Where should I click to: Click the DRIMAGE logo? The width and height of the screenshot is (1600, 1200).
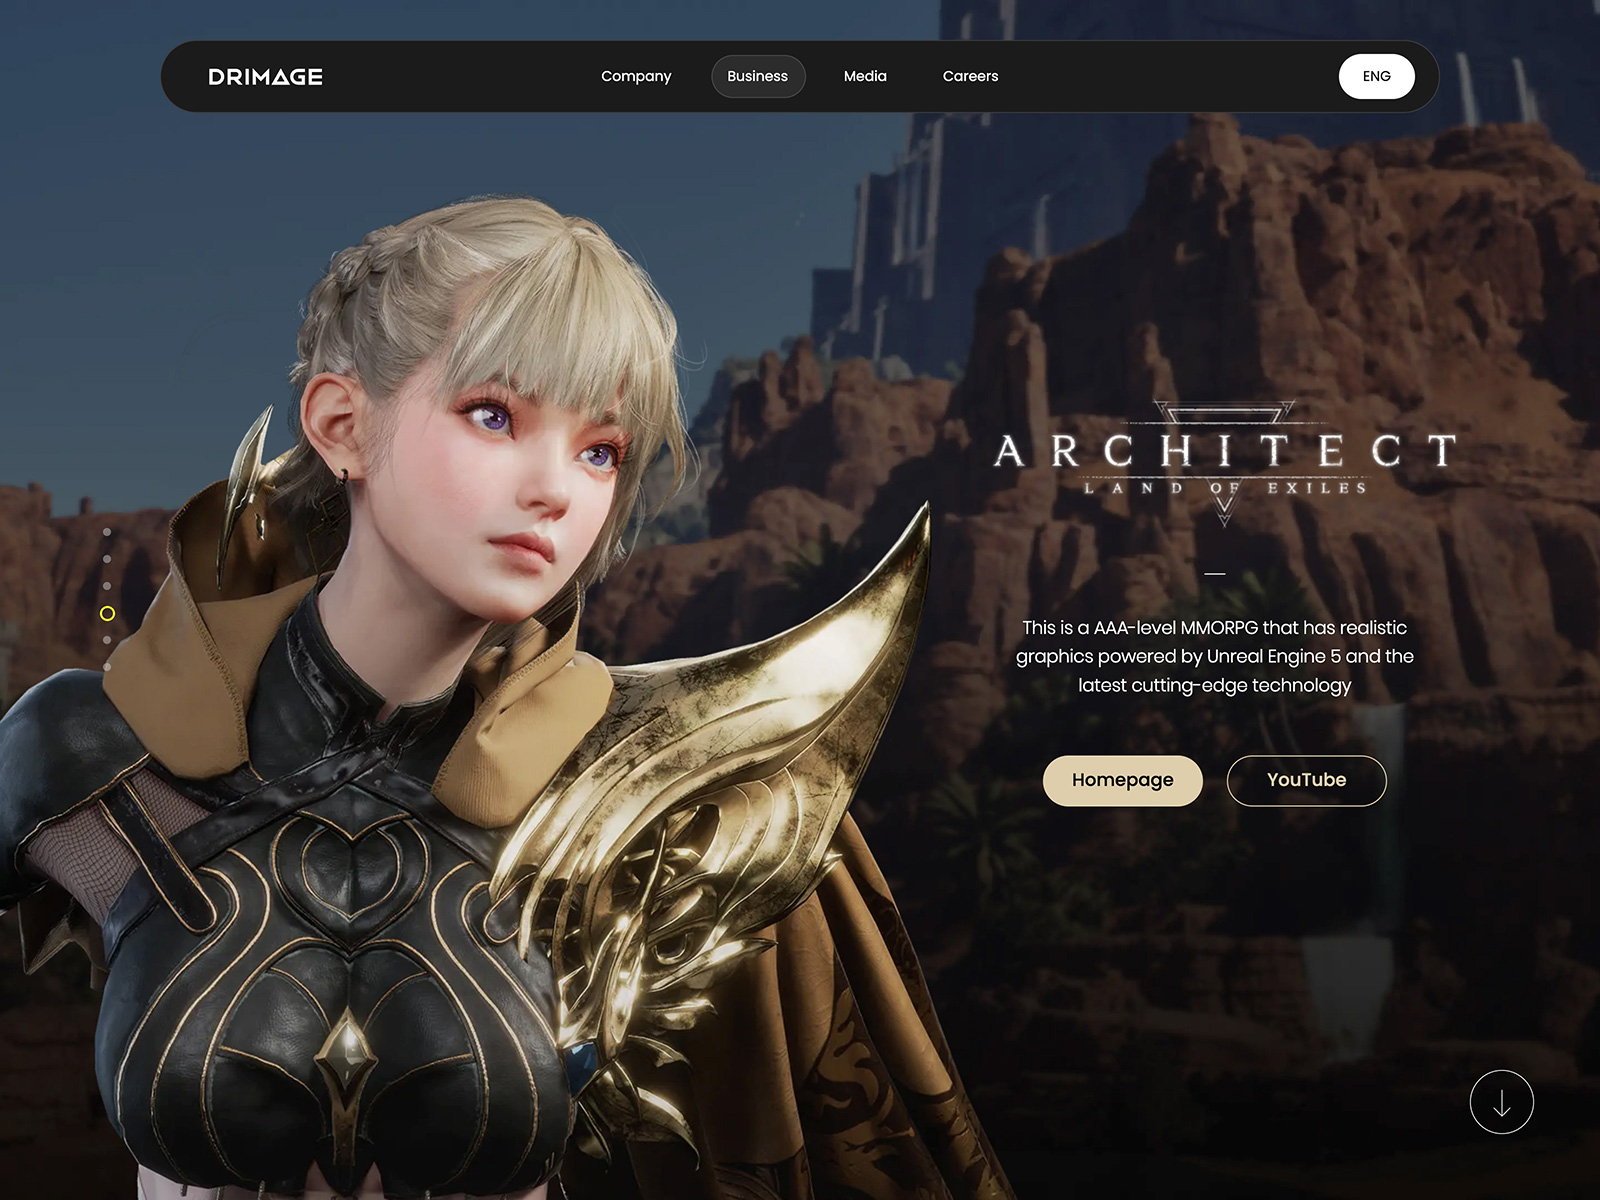265,77
